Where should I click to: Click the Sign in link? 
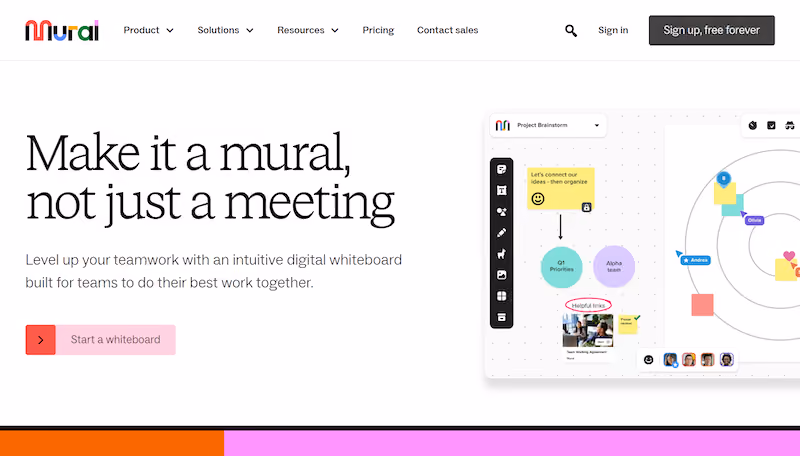(613, 30)
